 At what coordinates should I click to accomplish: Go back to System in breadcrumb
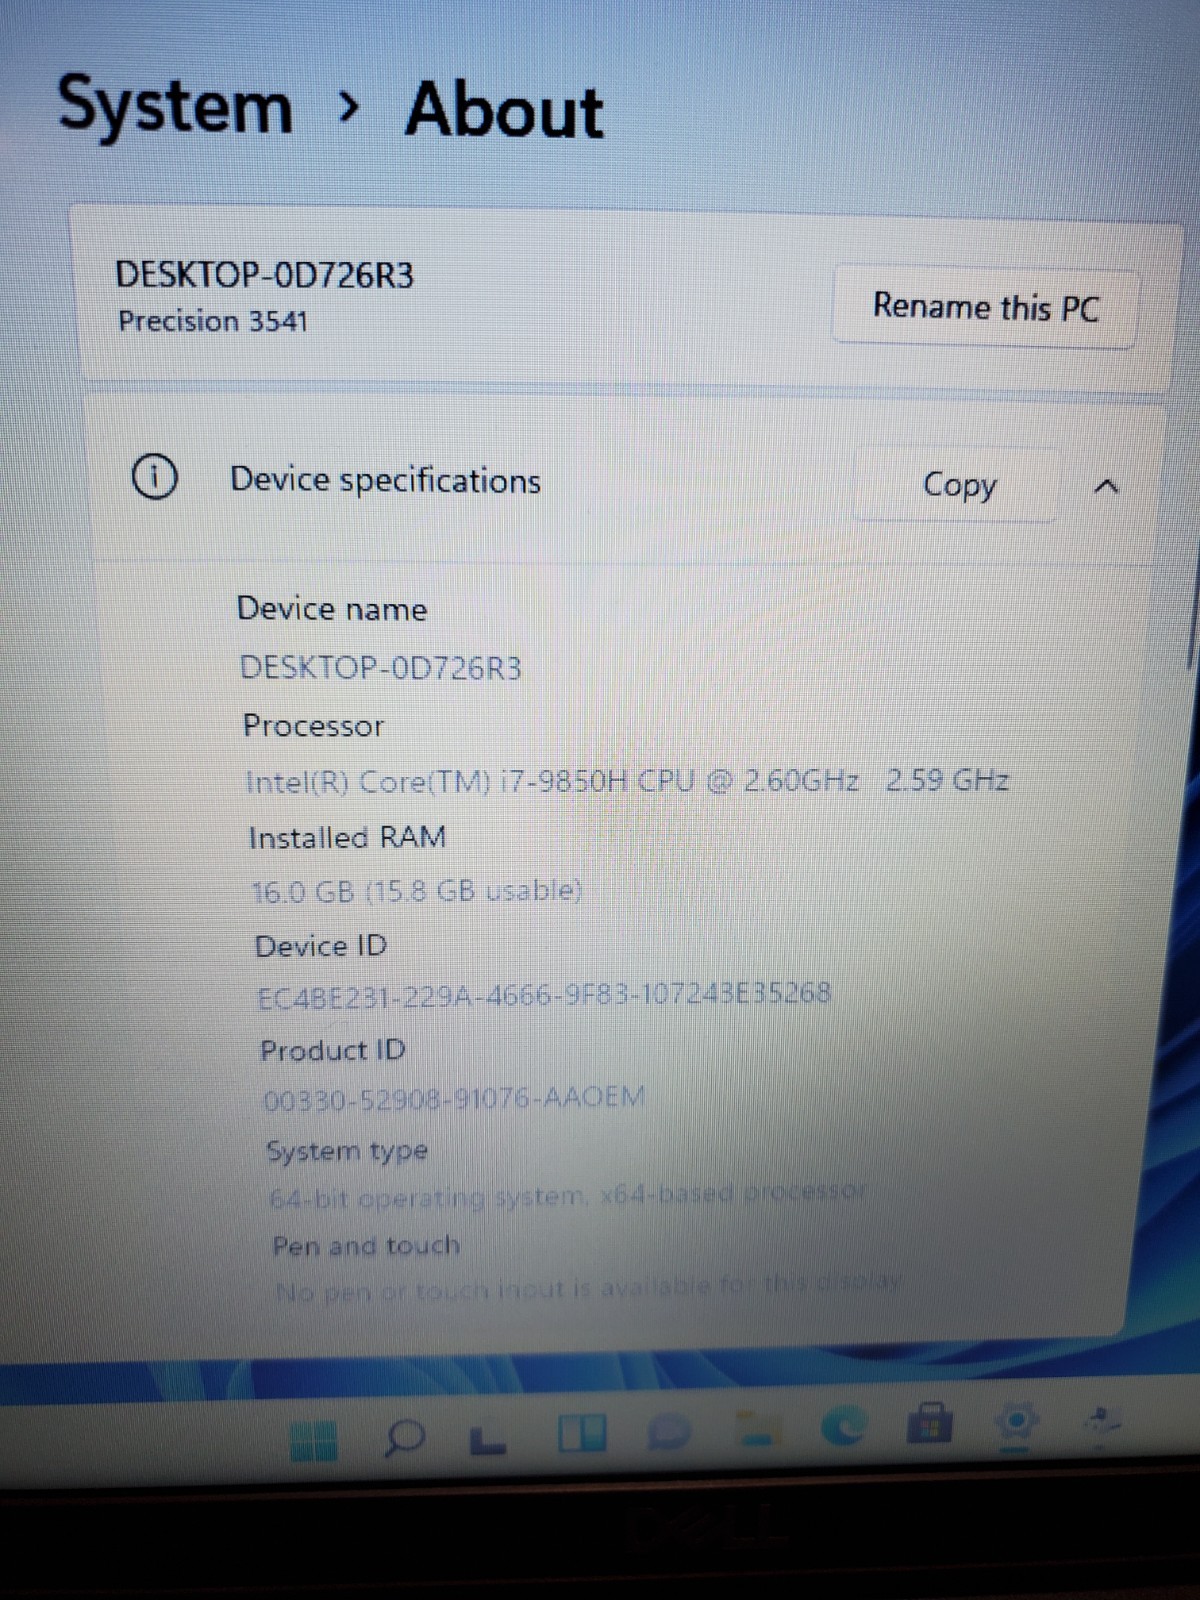175,105
